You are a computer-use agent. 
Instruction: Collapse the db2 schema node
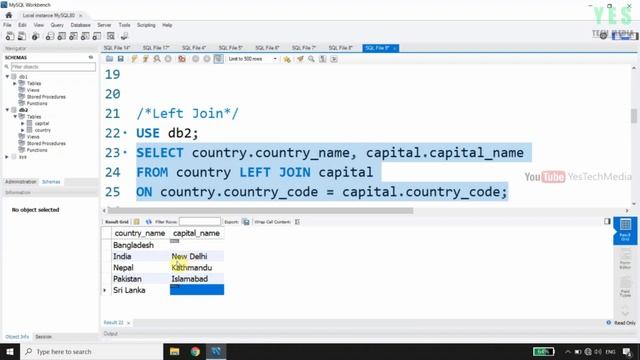(x=7, y=110)
